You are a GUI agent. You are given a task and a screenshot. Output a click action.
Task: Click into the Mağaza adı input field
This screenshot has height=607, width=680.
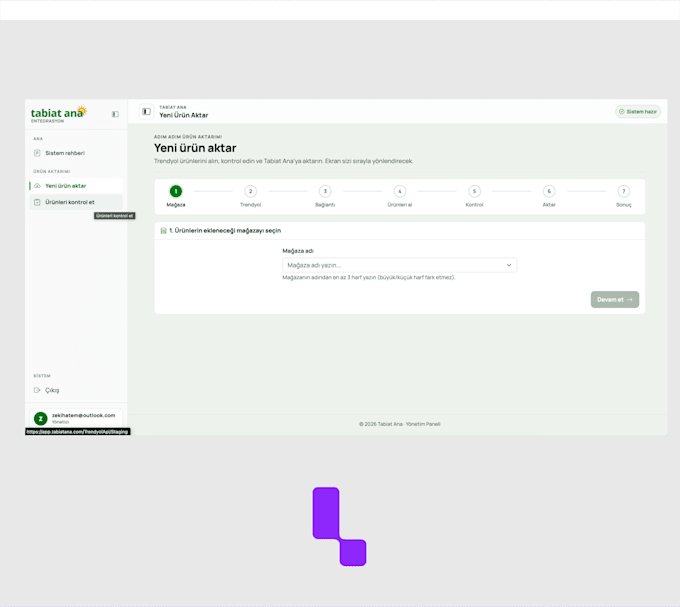pos(399,265)
